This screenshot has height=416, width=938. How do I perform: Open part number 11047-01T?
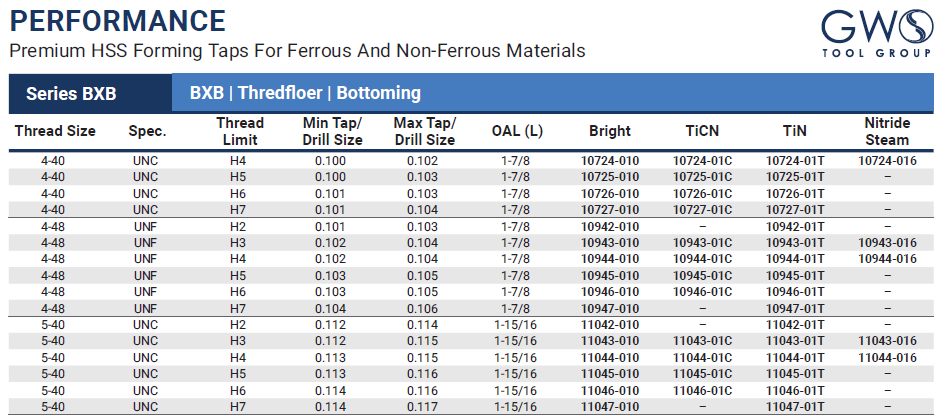pyautogui.click(x=795, y=407)
